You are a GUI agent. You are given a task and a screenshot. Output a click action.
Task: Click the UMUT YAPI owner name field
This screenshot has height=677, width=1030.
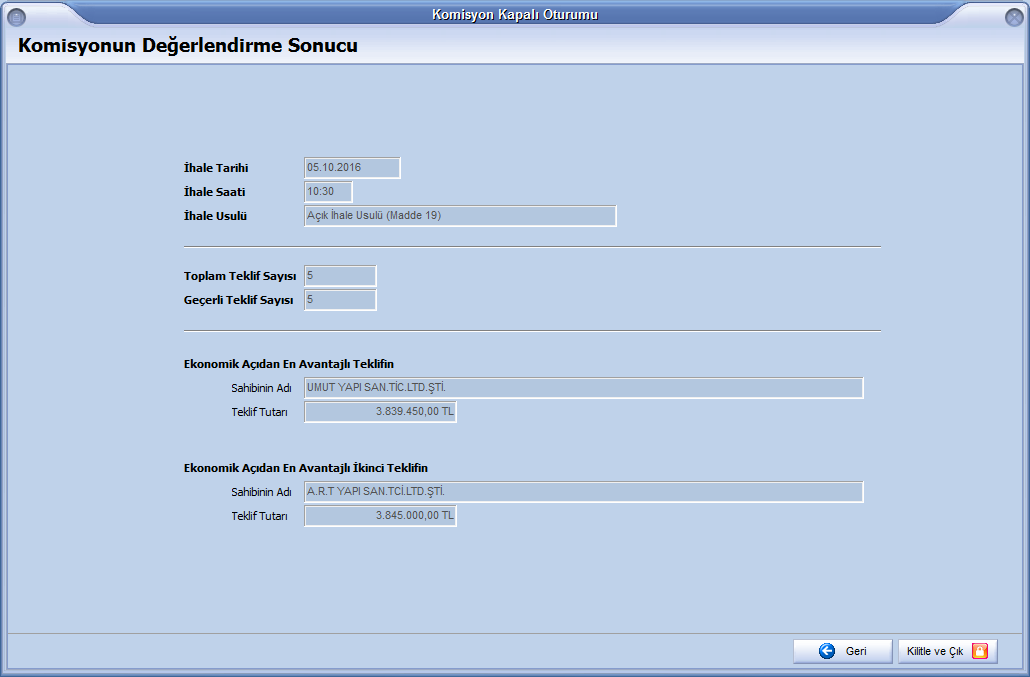pyautogui.click(x=583, y=388)
